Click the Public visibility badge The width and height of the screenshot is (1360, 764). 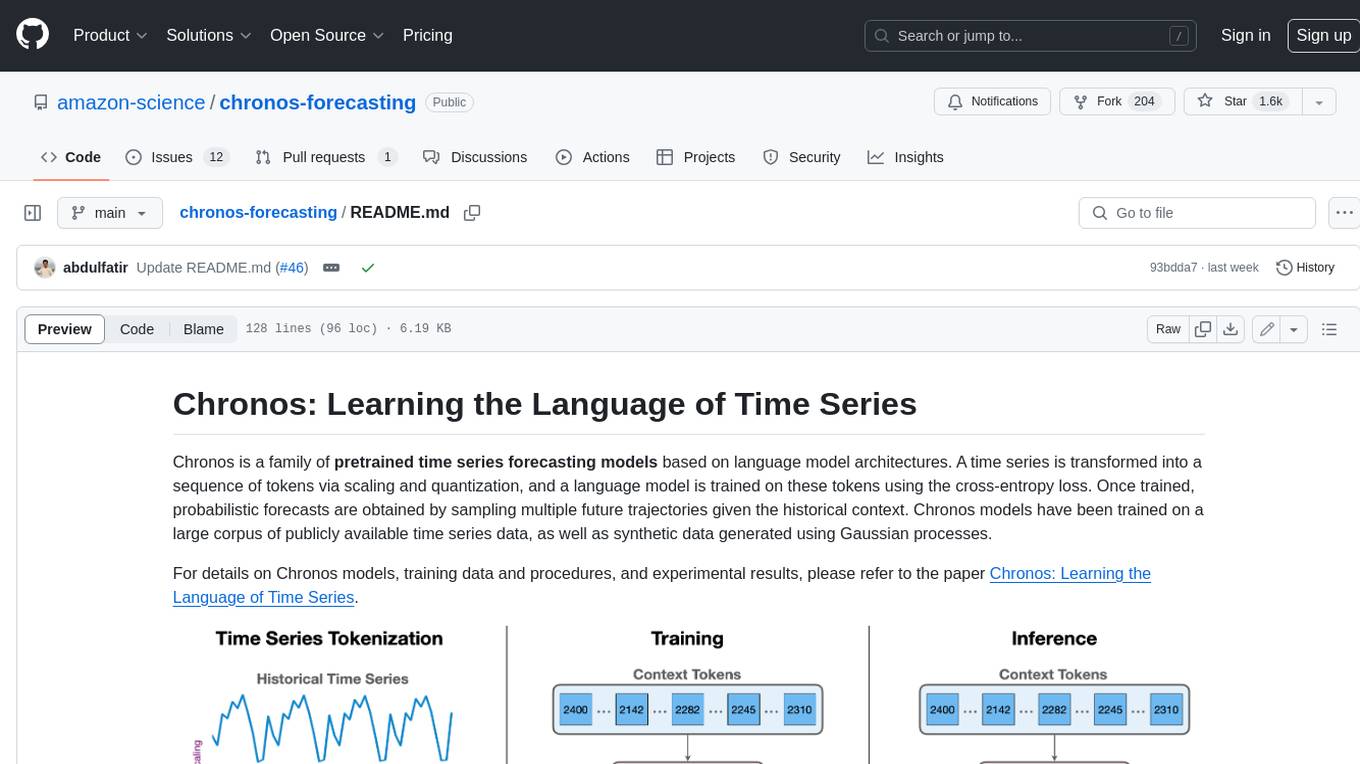coord(449,102)
